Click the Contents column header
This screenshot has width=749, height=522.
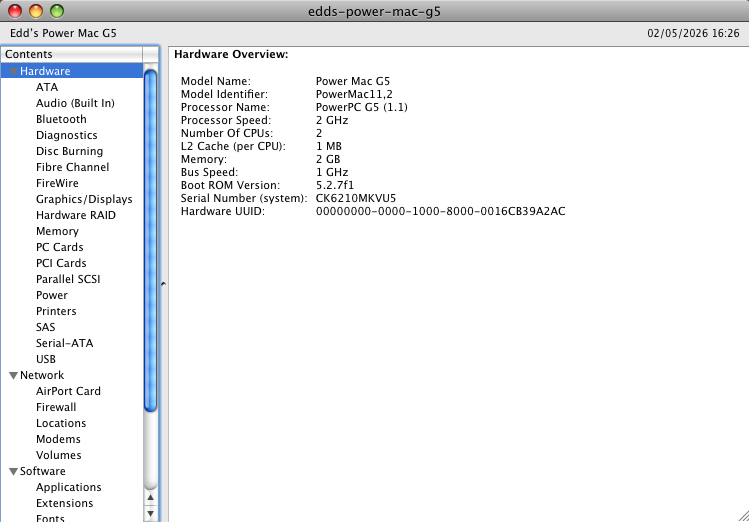coord(72,54)
